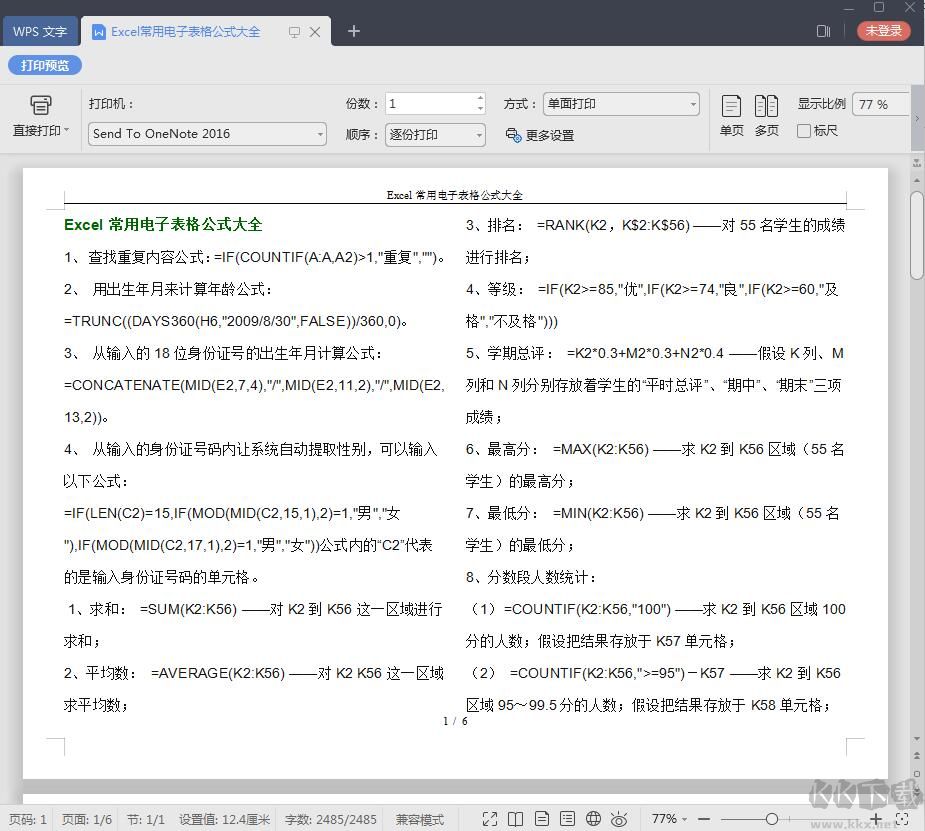The image size is (925, 831).
Task: Click the sidebar panel icon near 未登录
Action: pyautogui.click(x=823, y=31)
